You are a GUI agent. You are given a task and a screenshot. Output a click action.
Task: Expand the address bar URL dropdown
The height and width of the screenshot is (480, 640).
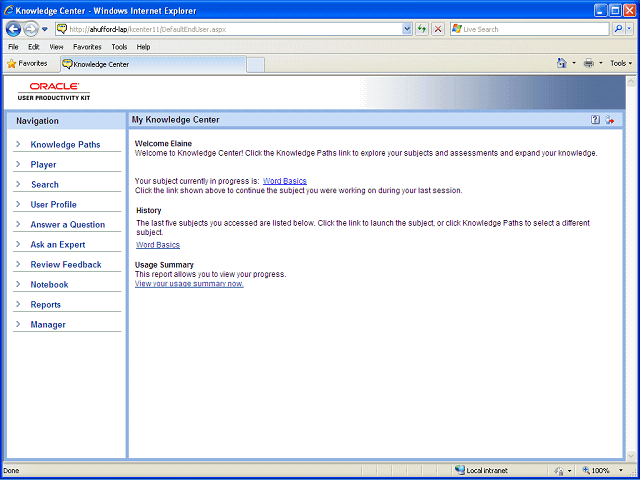pos(407,29)
